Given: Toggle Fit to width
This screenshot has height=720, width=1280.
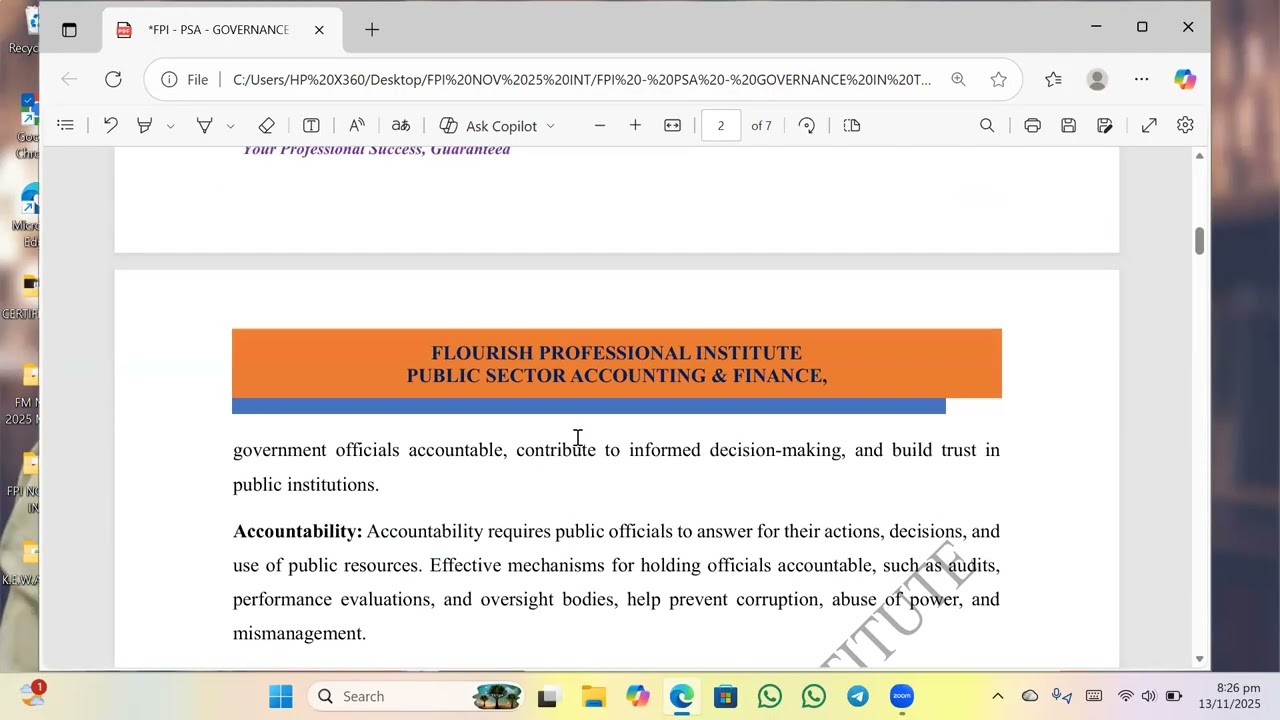Looking at the screenshot, I should tap(673, 125).
